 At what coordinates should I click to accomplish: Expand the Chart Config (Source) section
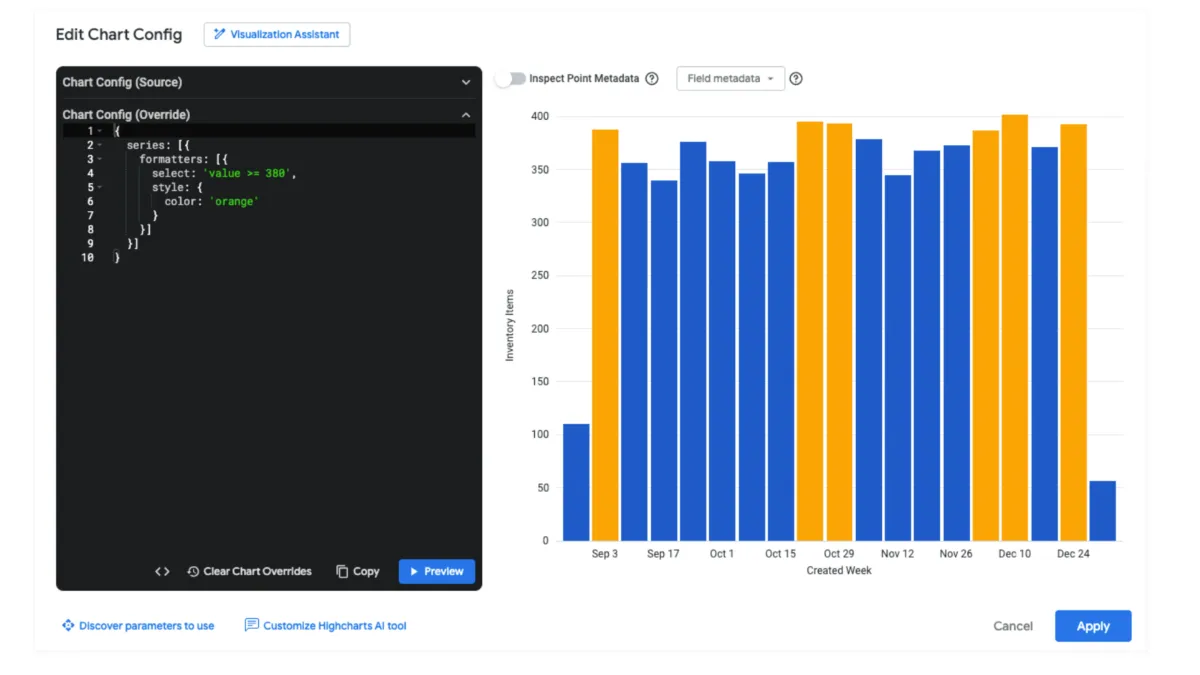(465, 82)
